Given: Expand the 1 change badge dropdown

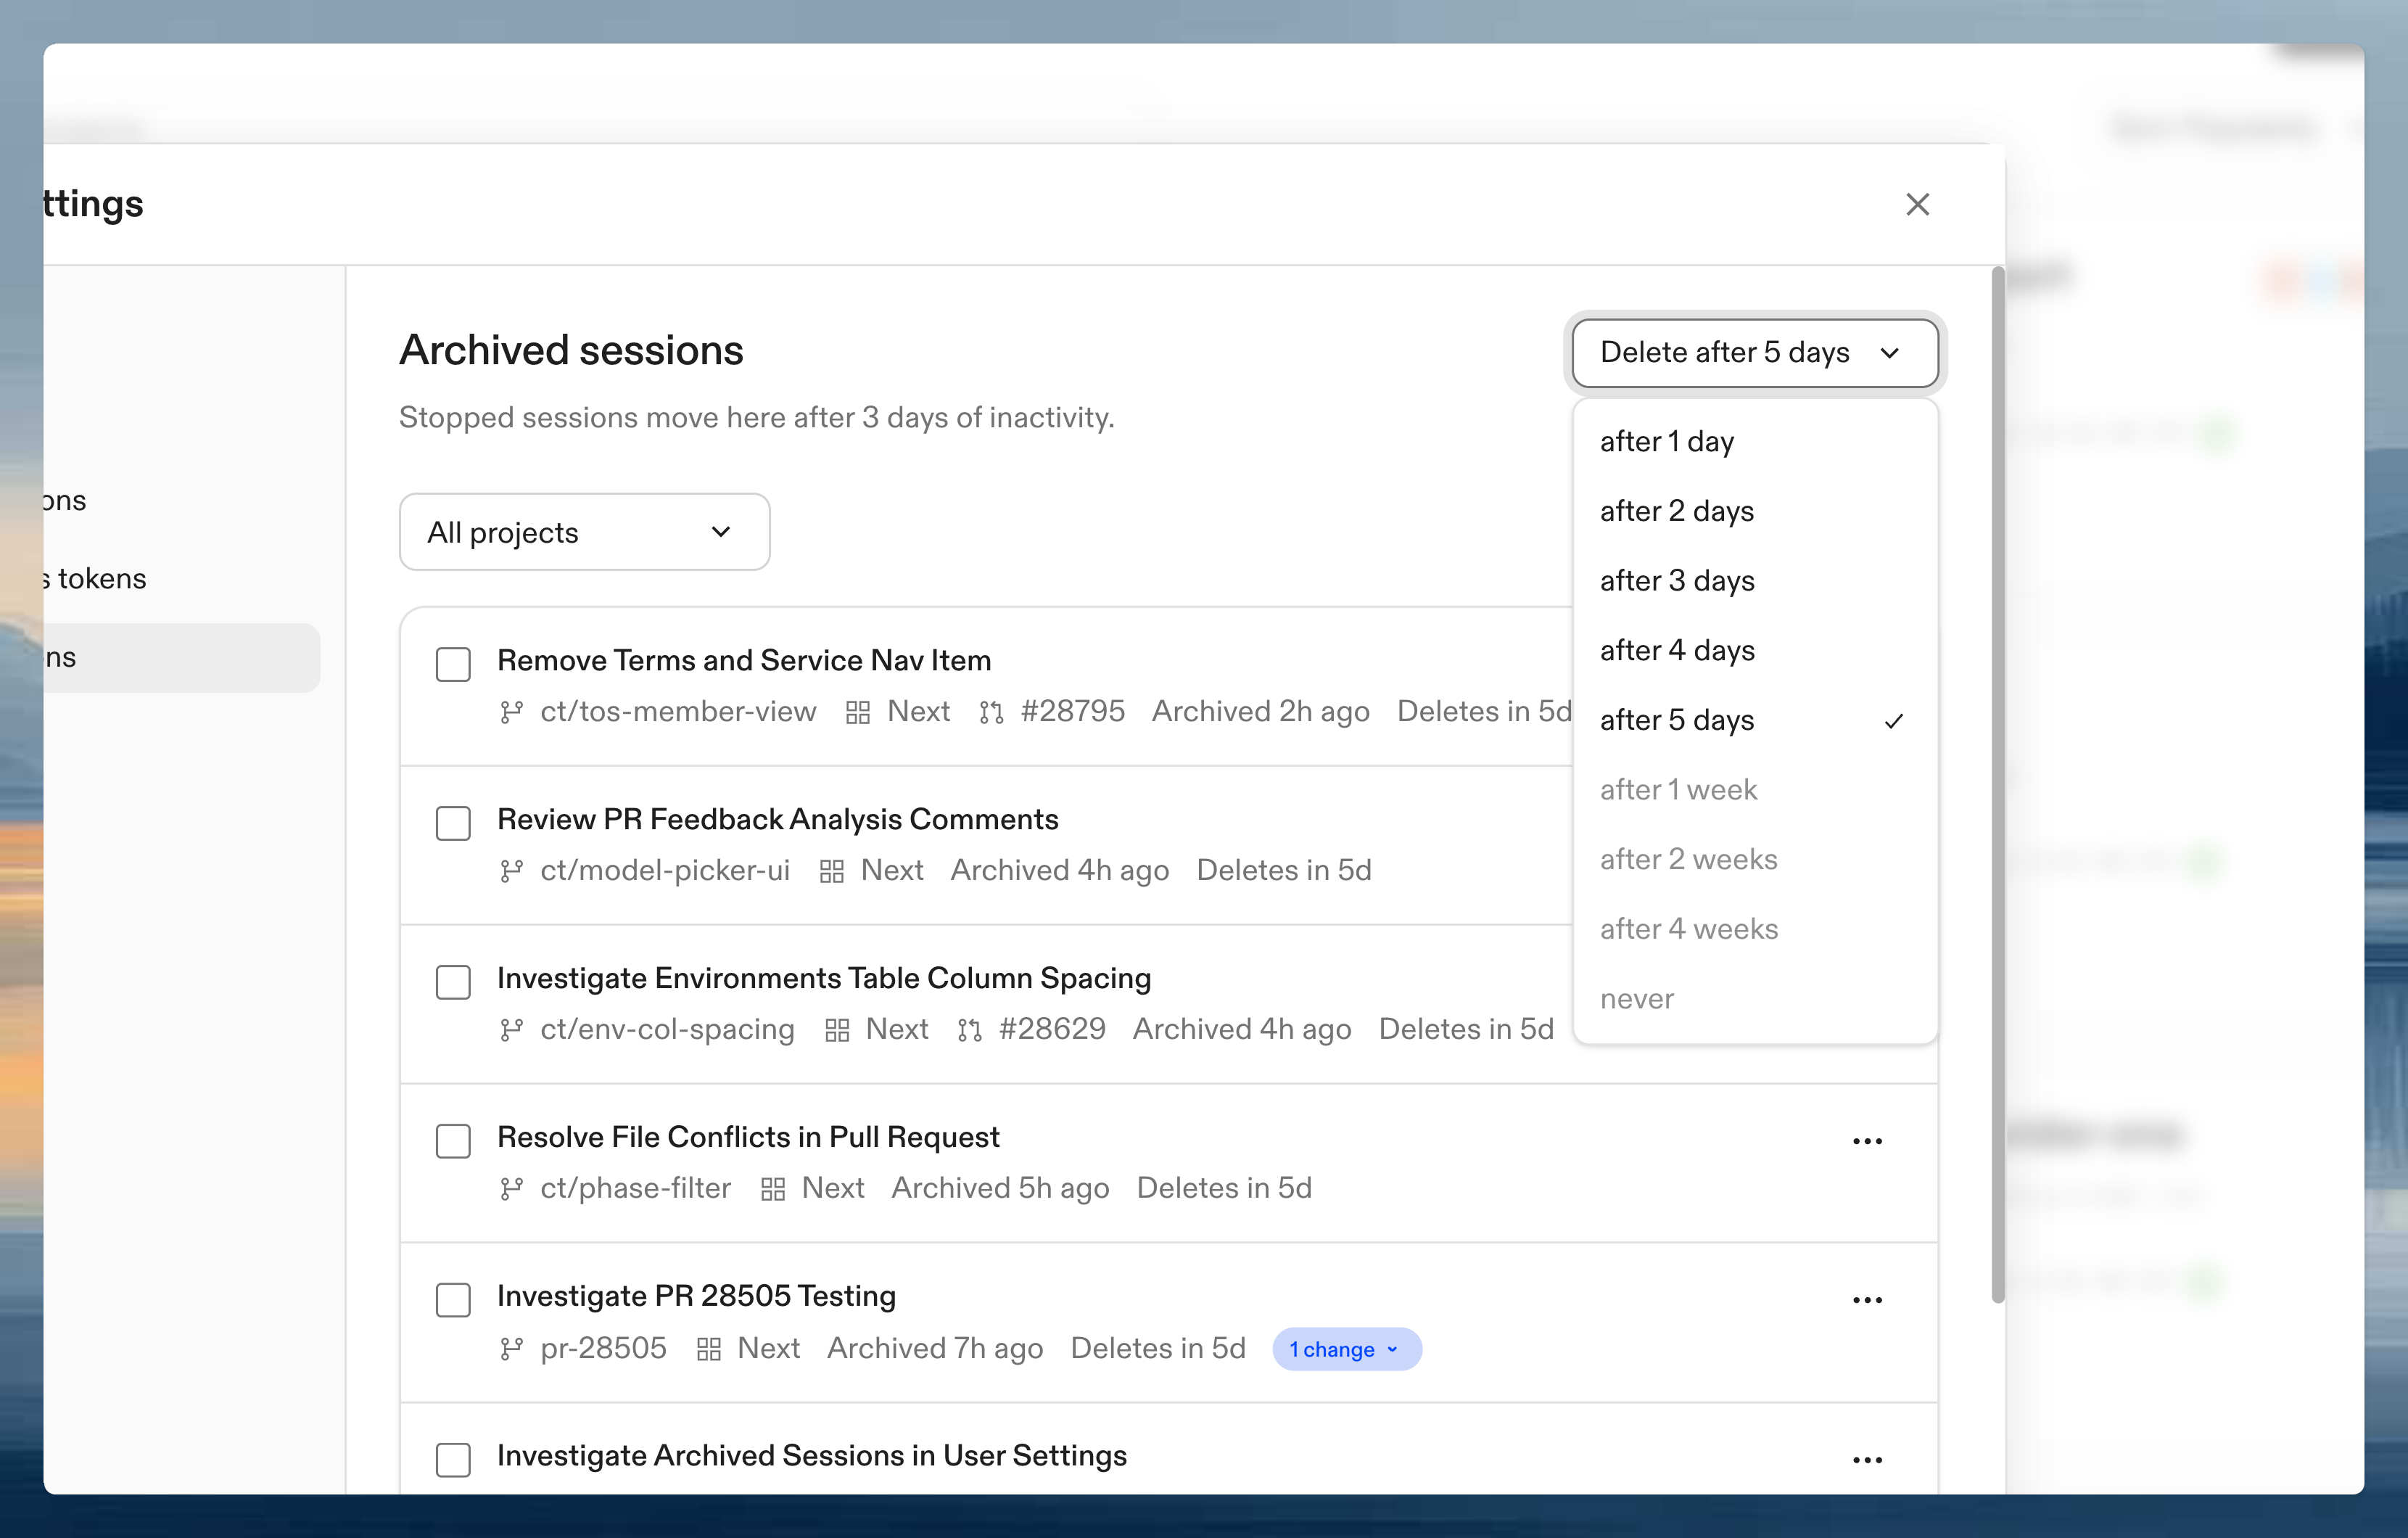Looking at the screenshot, I should pyautogui.click(x=1346, y=1349).
